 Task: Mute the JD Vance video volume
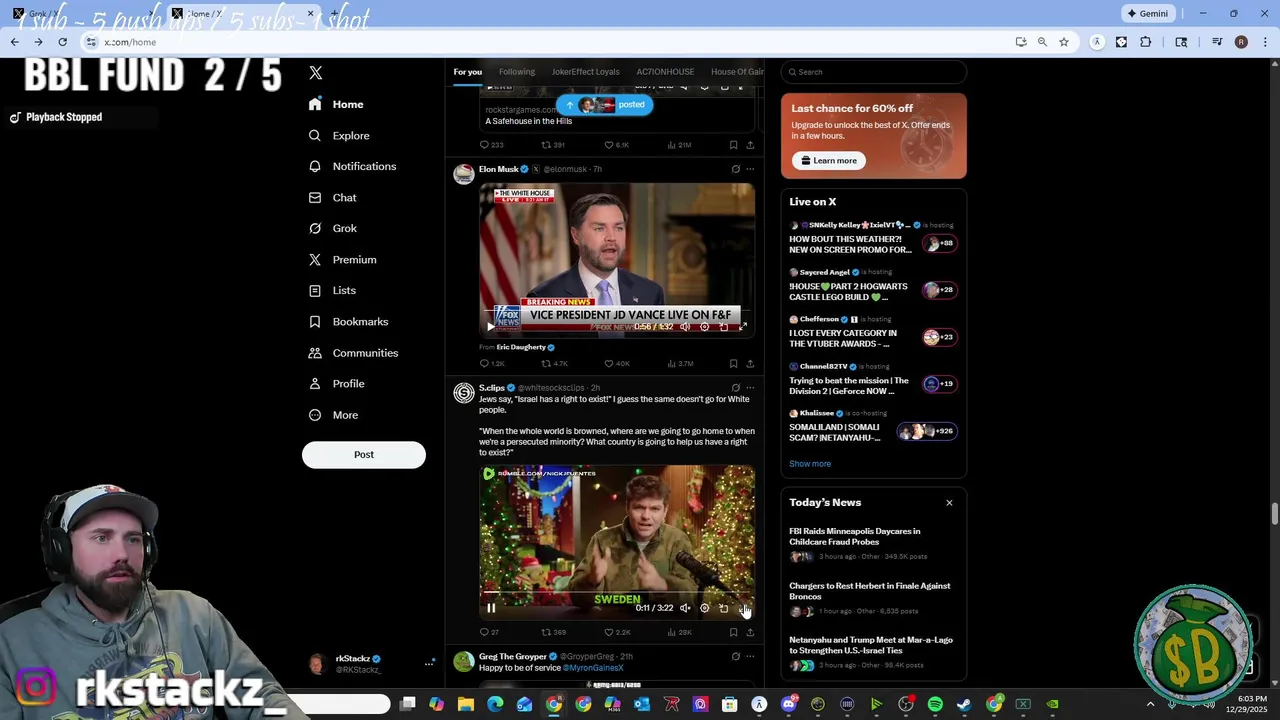pos(685,327)
